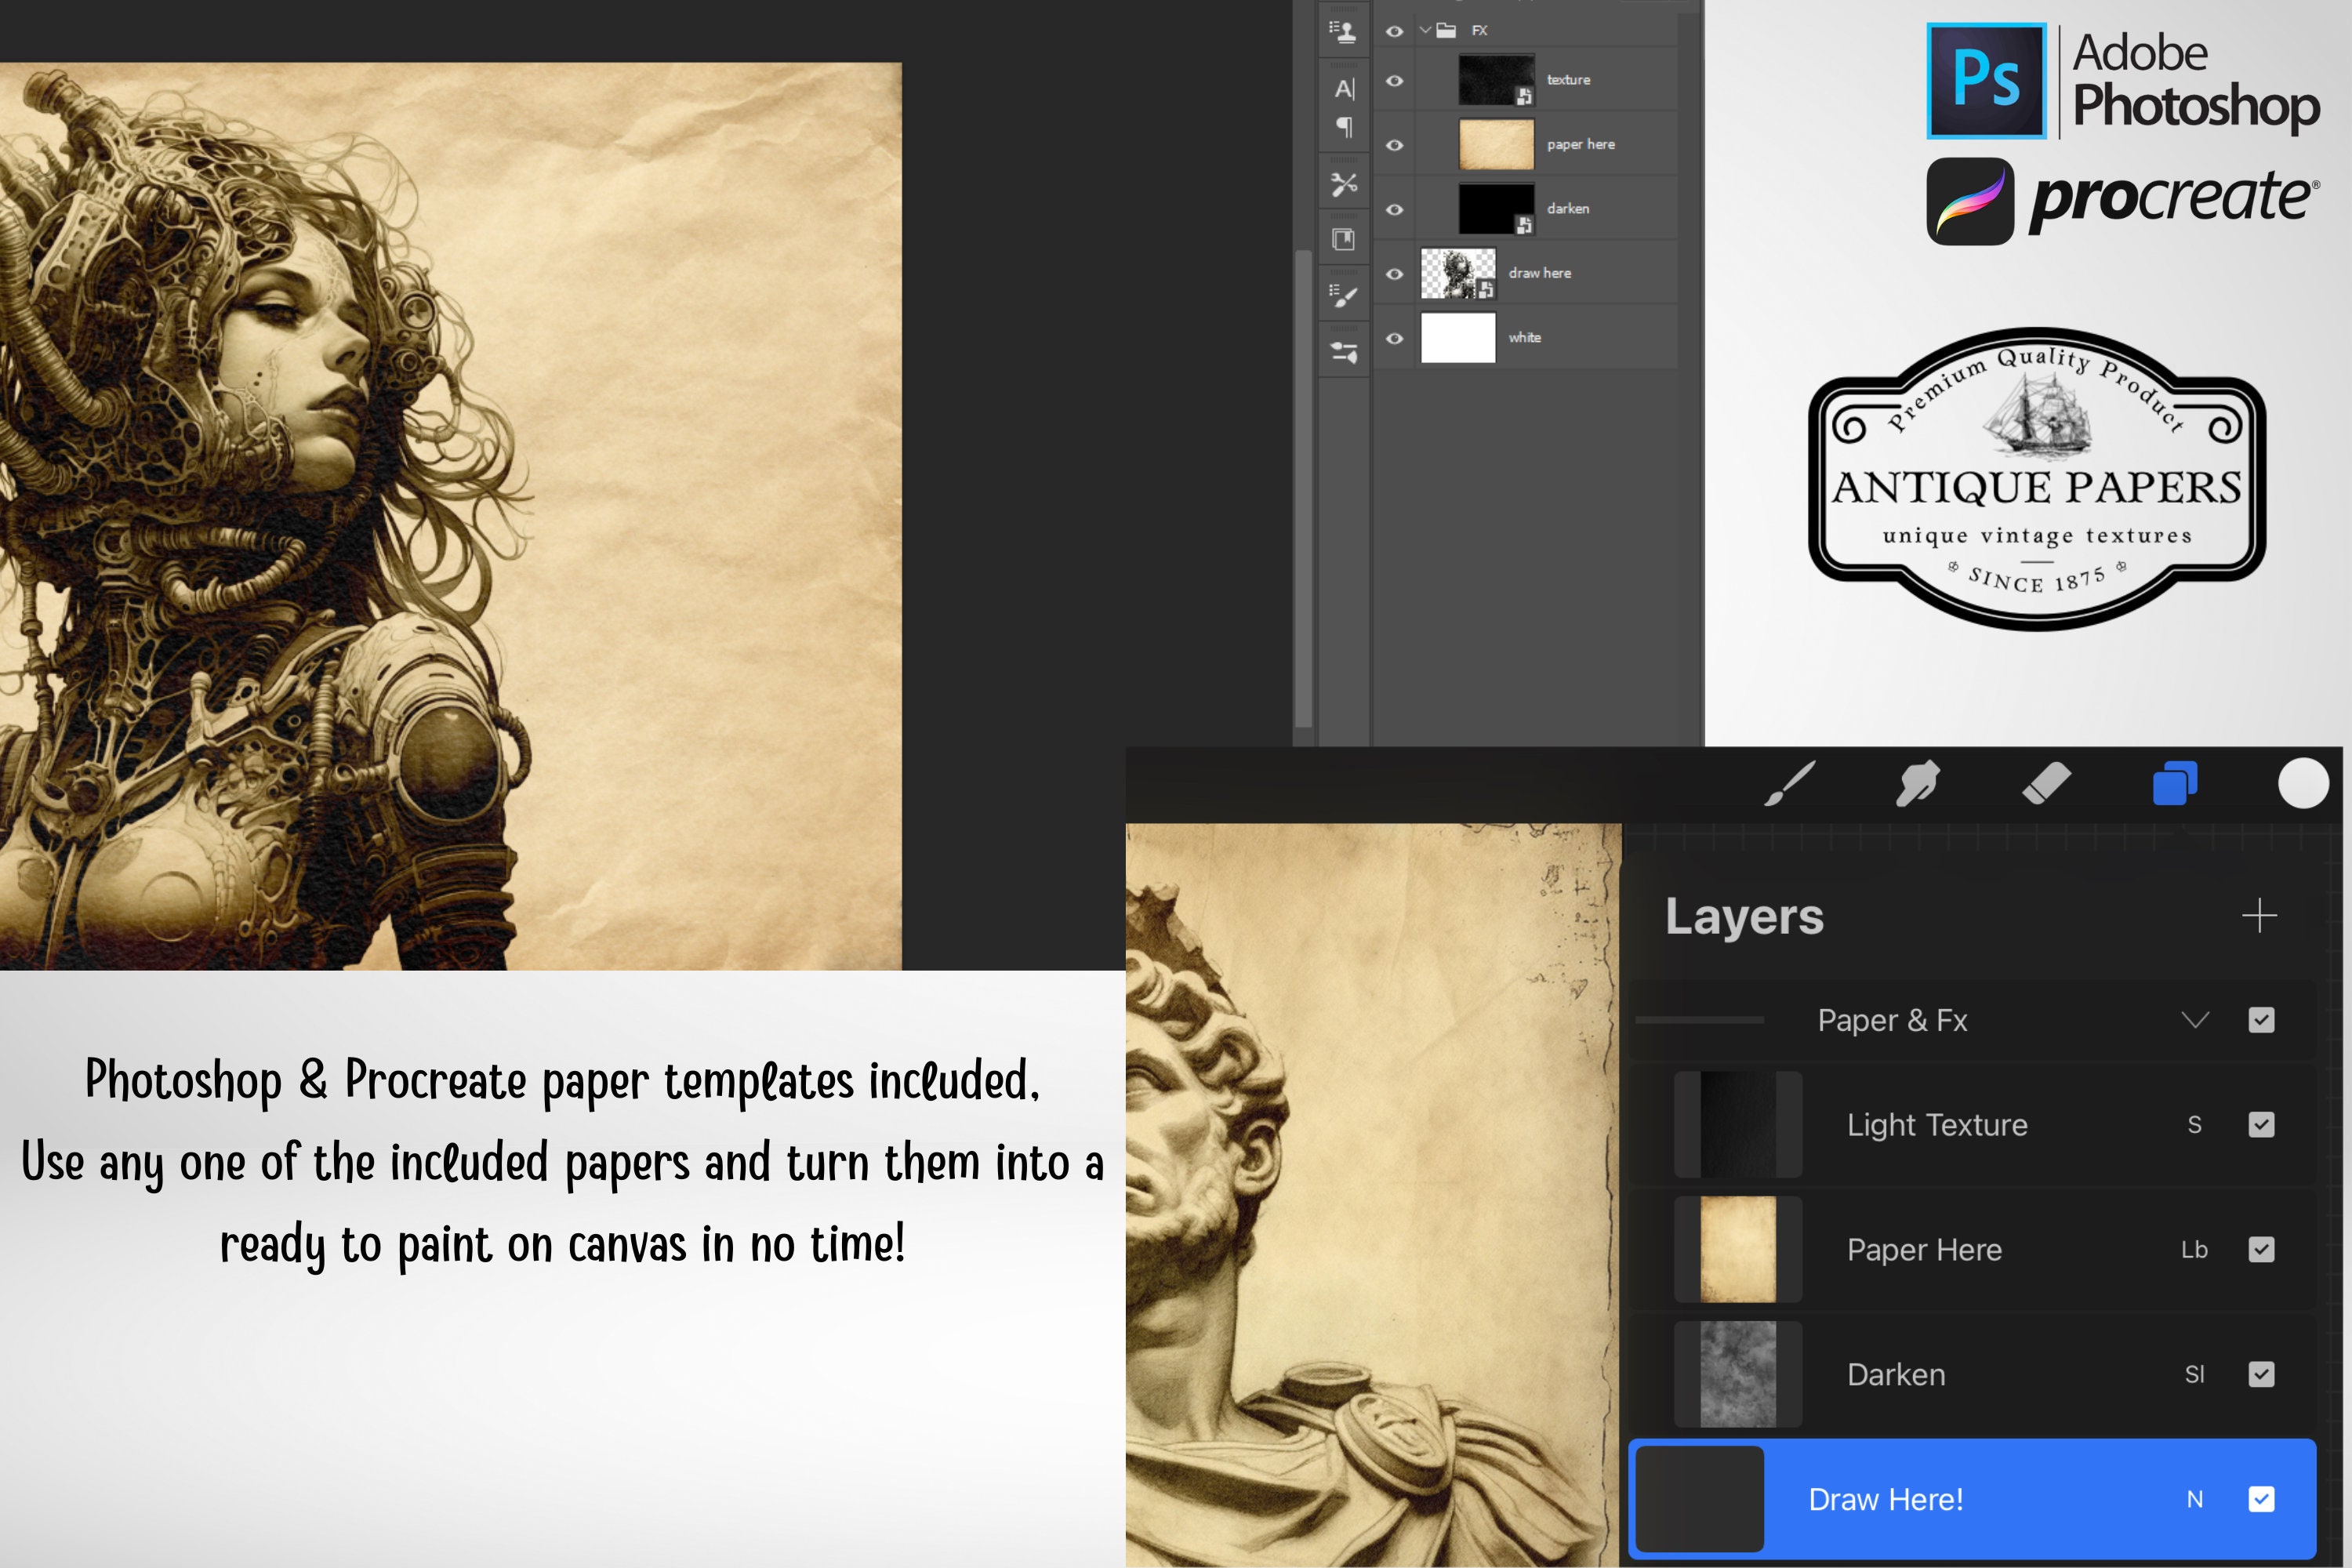The image size is (2352, 1568).
Task: Click the Procreate app logo icon
Action: [x=1970, y=201]
